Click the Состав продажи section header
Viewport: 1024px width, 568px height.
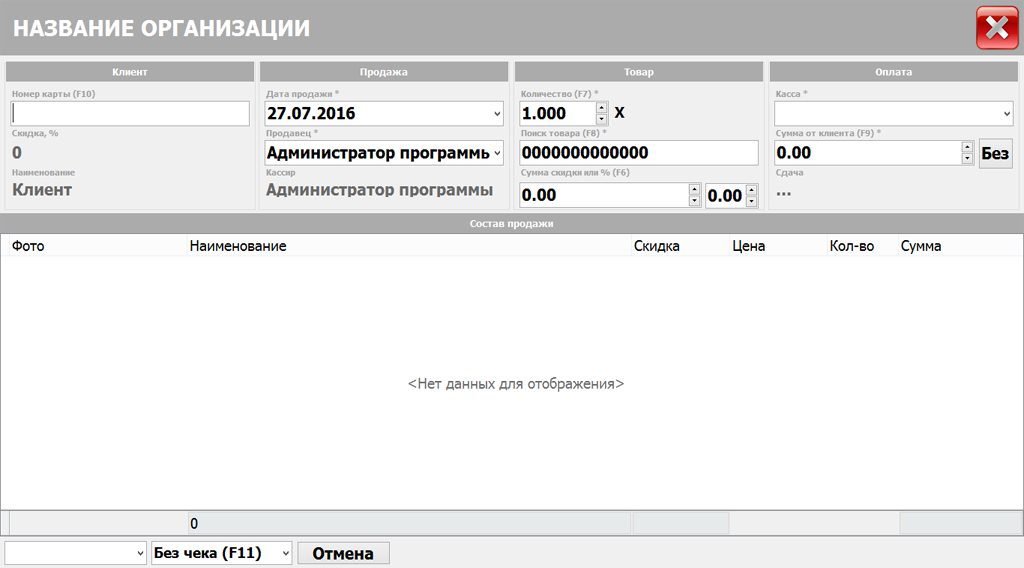tap(512, 223)
